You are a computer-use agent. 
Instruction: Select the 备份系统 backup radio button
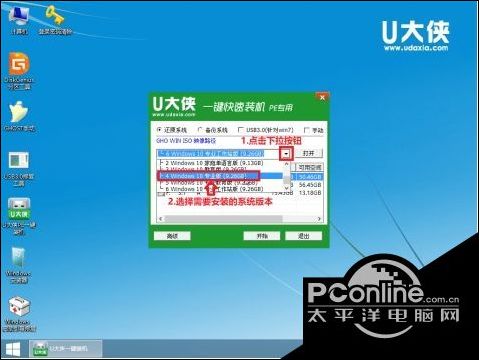(200, 130)
